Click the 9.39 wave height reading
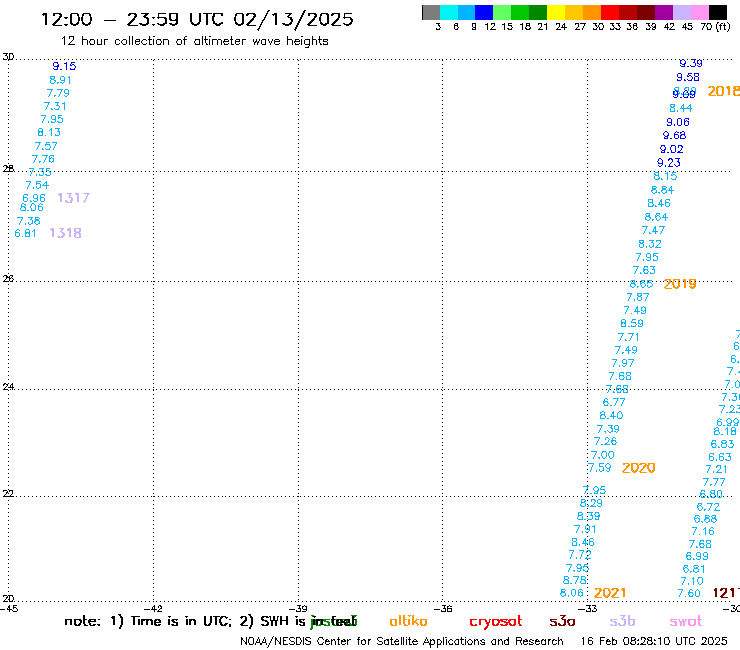The height and width of the screenshot is (650, 740). pyautogui.click(x=691, y=63)
